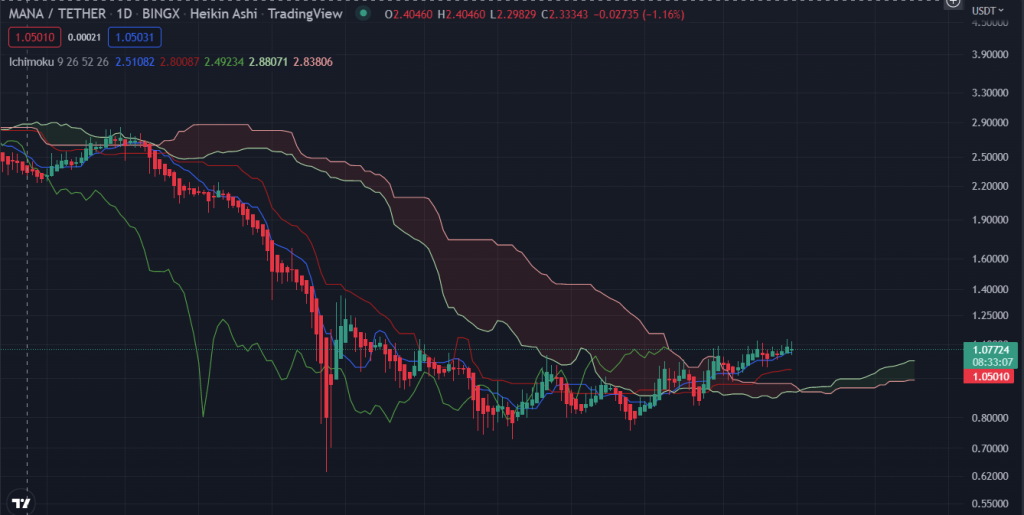Click the green market status dot
This screenshot has height=515, width=1024.
[364, 13]
